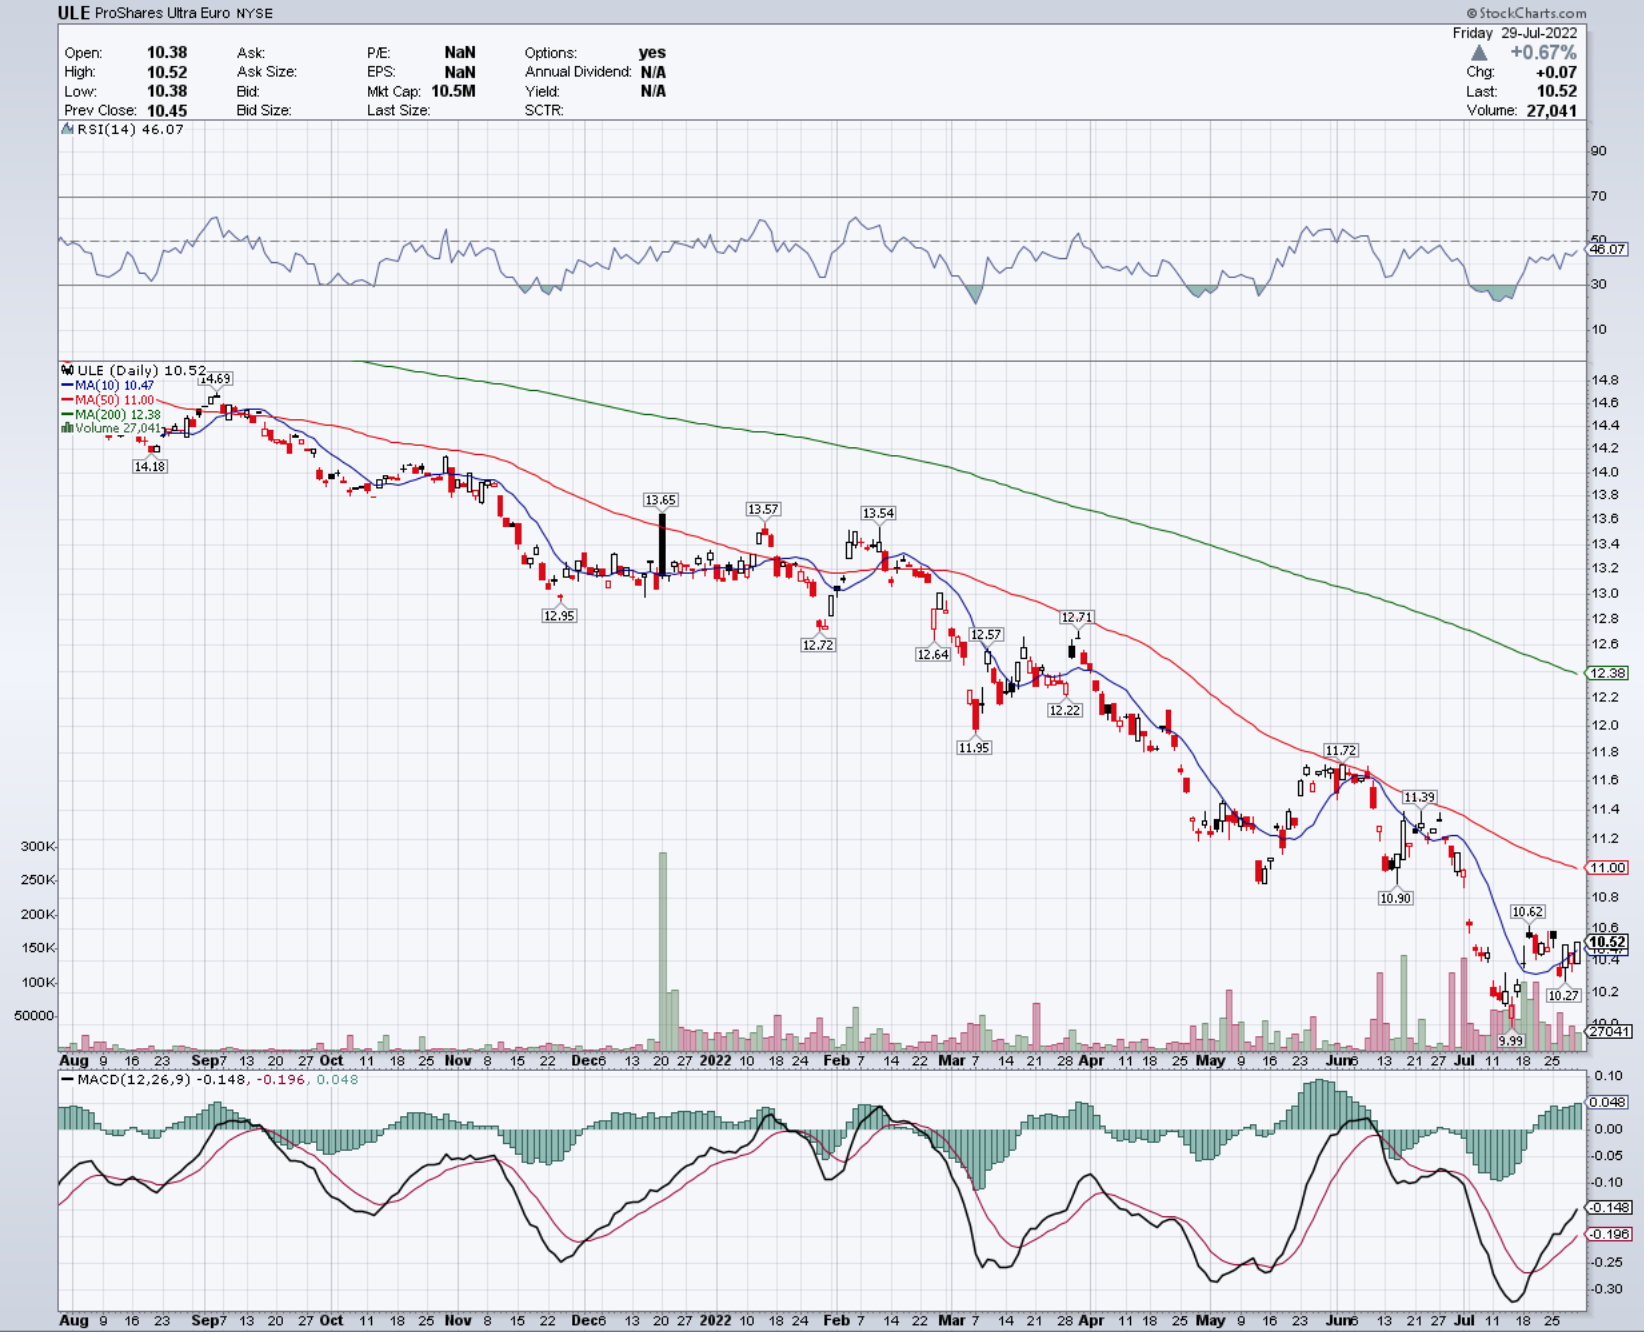Click the 12.71 price annotation
This screenshot has height=1334, width=1644.
pos(1077,617)
